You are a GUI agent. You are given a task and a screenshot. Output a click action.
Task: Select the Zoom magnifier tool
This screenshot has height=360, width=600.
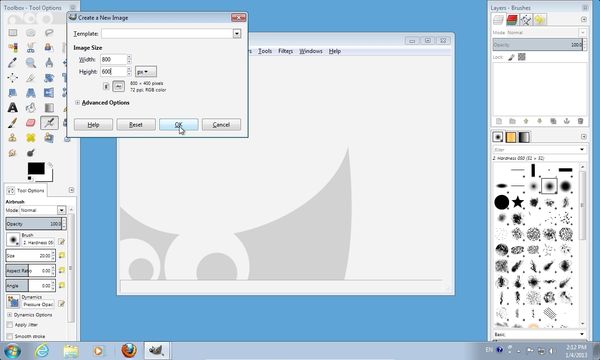31,62
